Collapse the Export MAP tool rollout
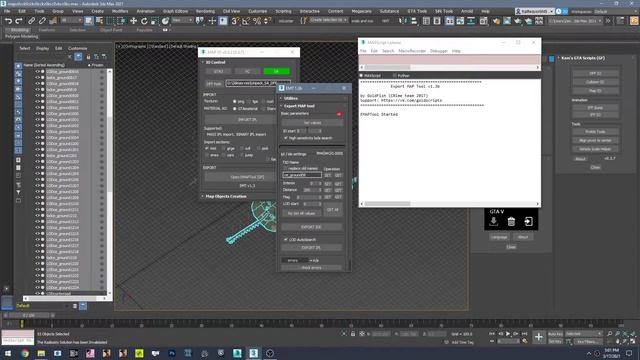Image resolution: width=640 pixels, height=360 pixels. 299,106
